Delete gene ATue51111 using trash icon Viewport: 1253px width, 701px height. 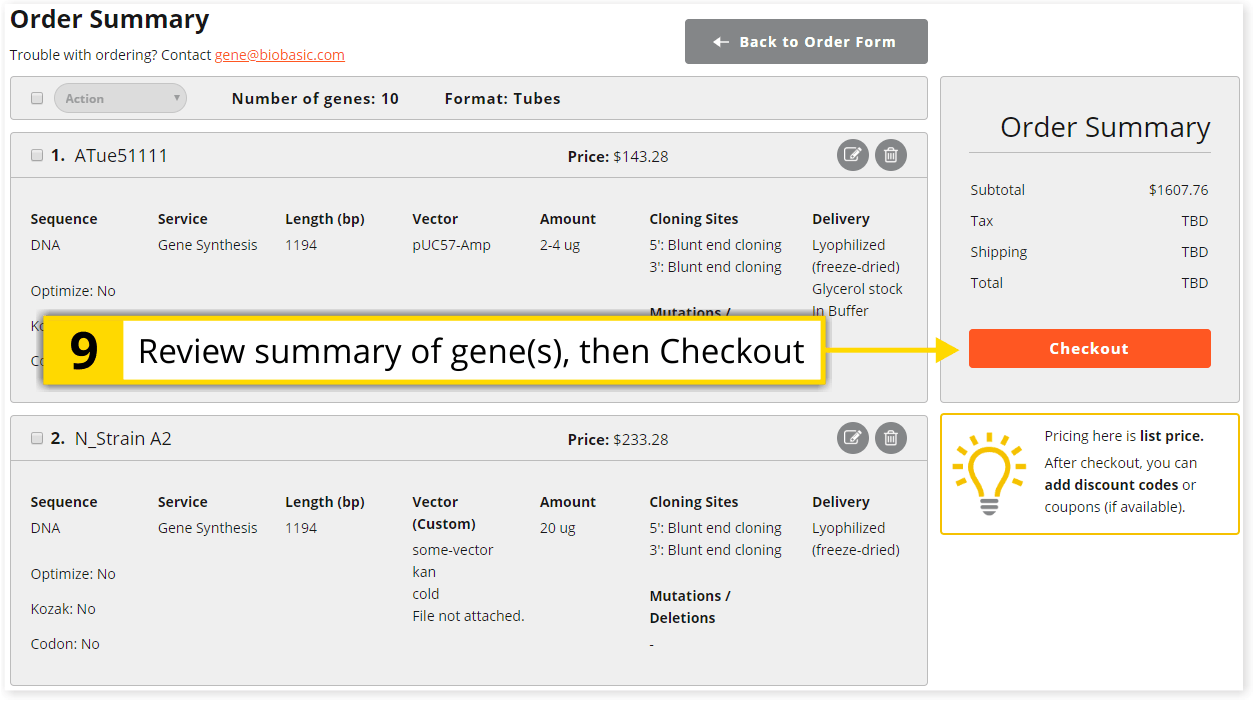[x=890, y=155]
